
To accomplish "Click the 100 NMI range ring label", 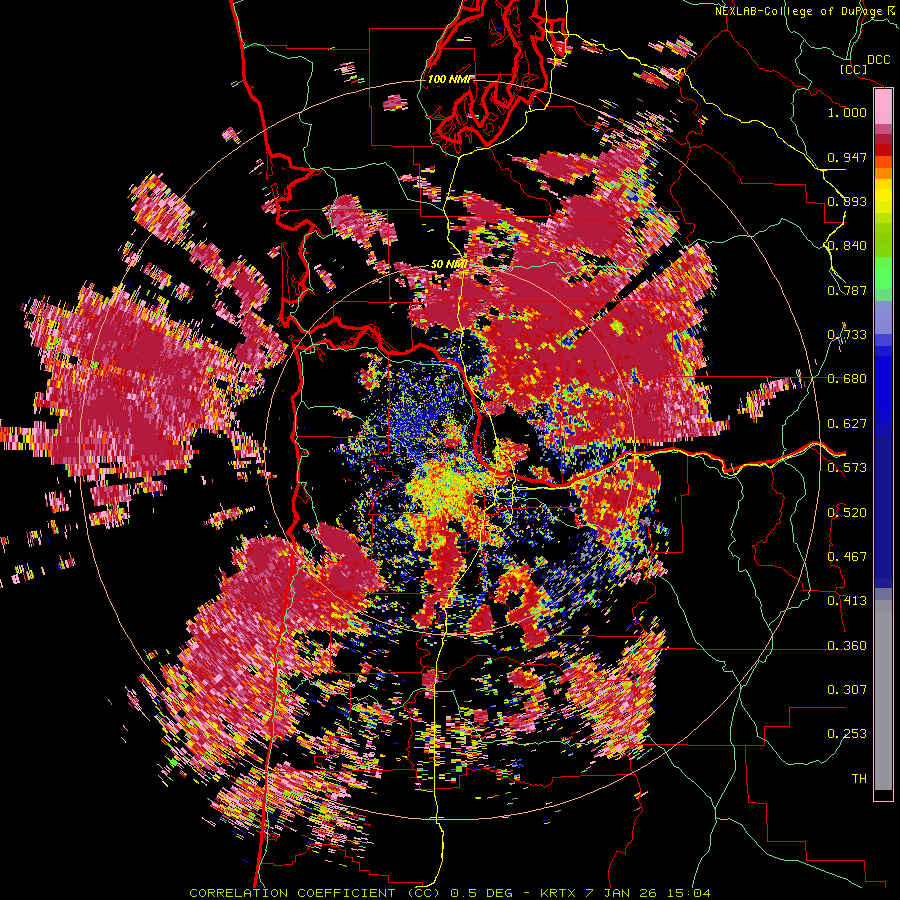I will pyautogui.click(x=450, y=79).
